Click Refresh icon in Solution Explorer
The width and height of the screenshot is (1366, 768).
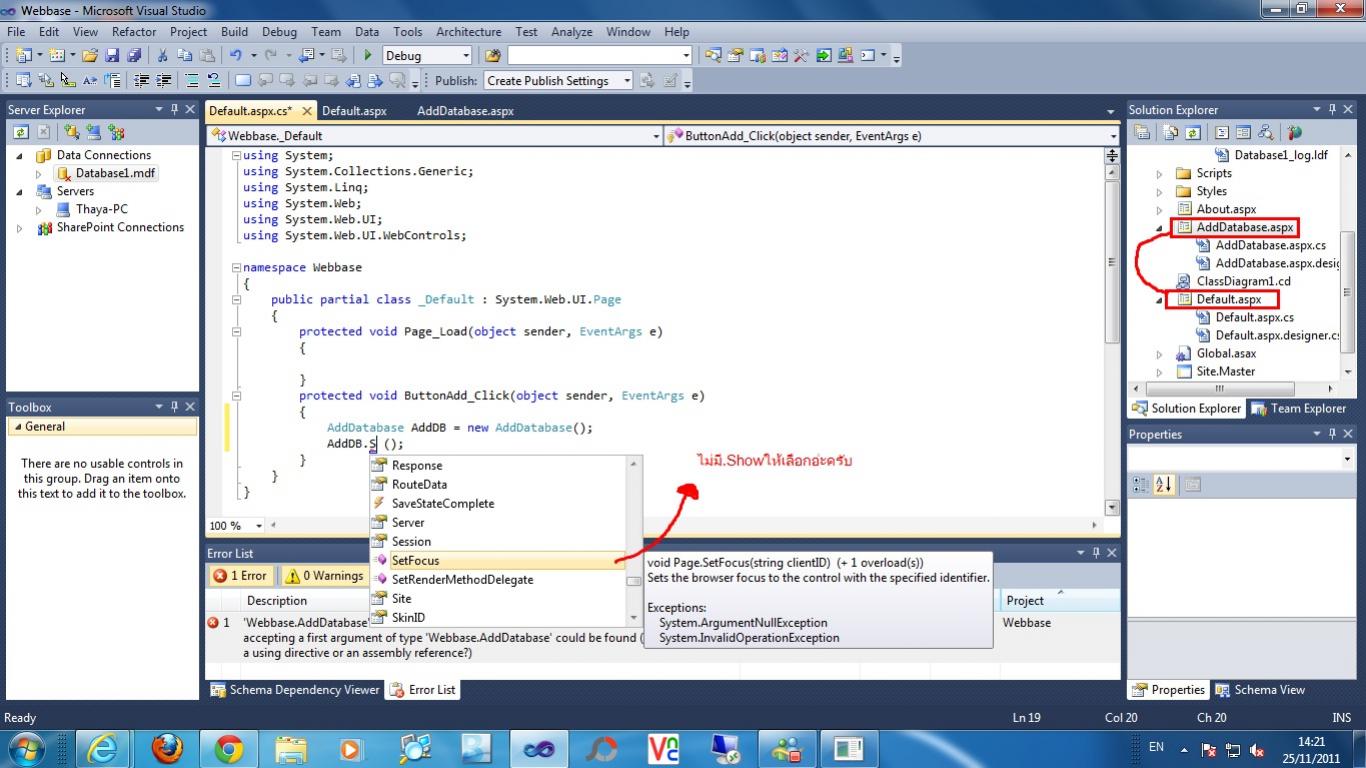pyautogui.click(x=1192, y=132)
